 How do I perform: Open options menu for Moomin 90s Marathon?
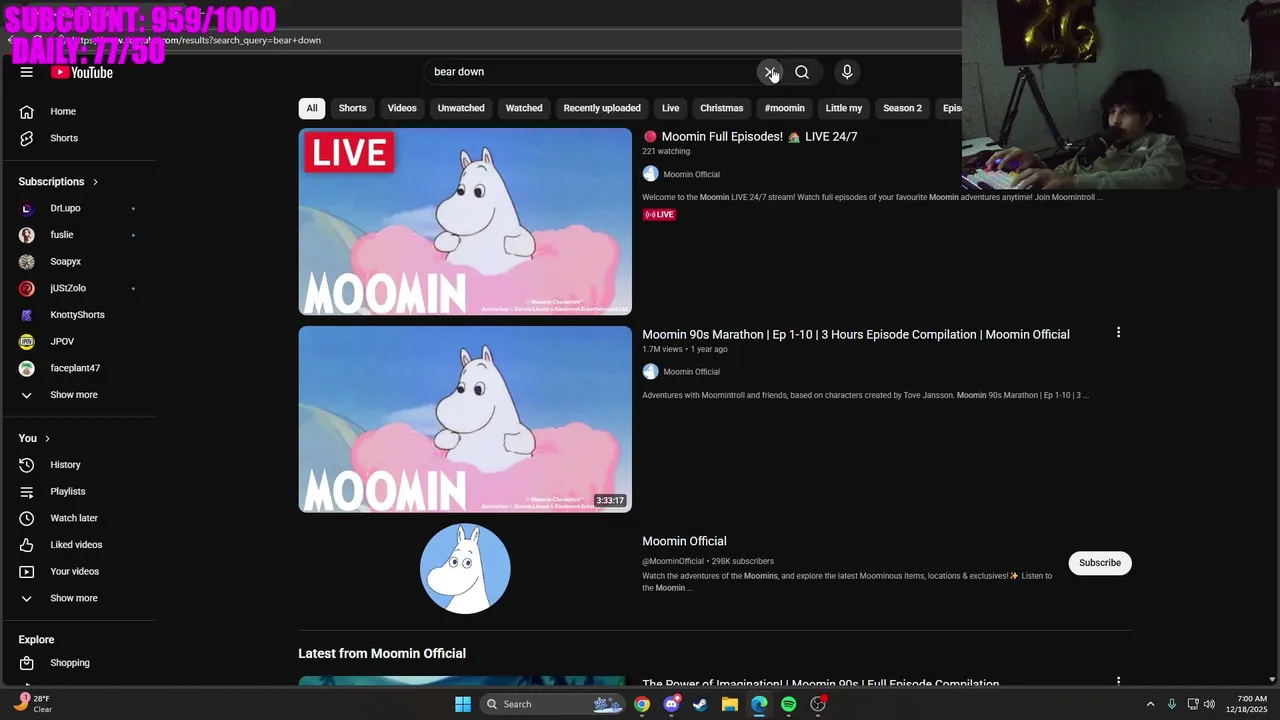(1118, 332)
